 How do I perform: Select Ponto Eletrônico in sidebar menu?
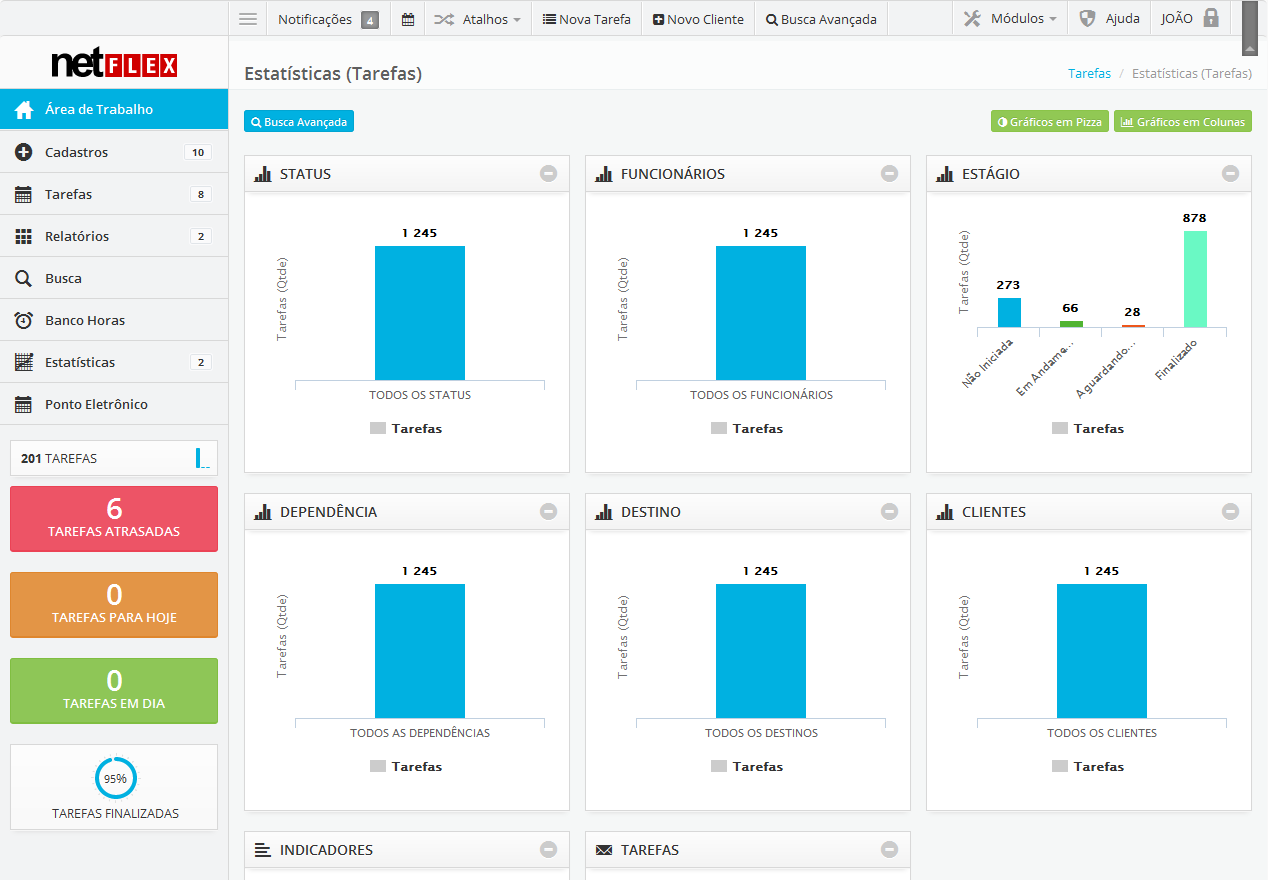(96, 405)
